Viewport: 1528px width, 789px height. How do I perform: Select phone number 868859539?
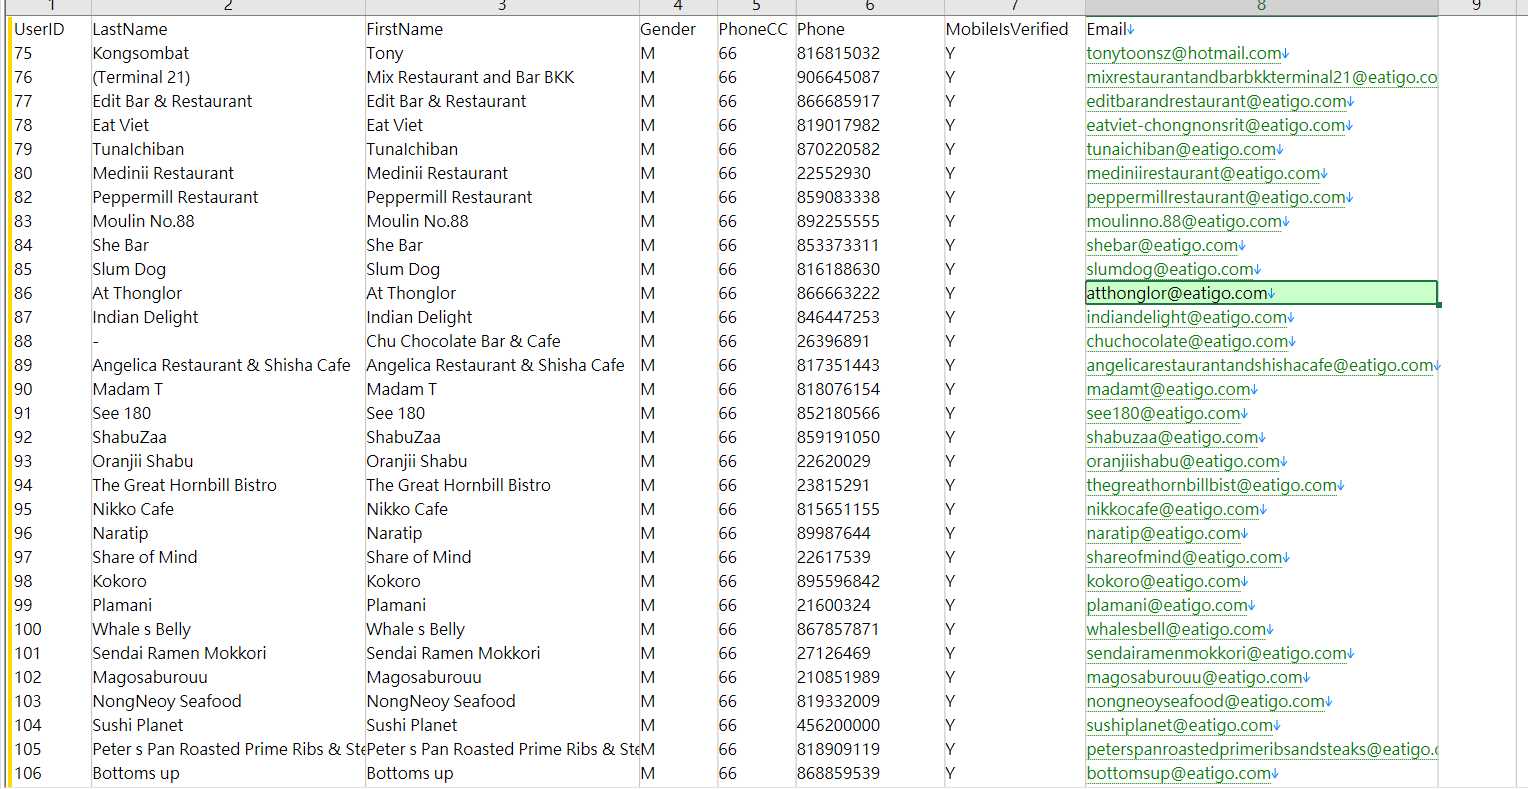(870, 773)
